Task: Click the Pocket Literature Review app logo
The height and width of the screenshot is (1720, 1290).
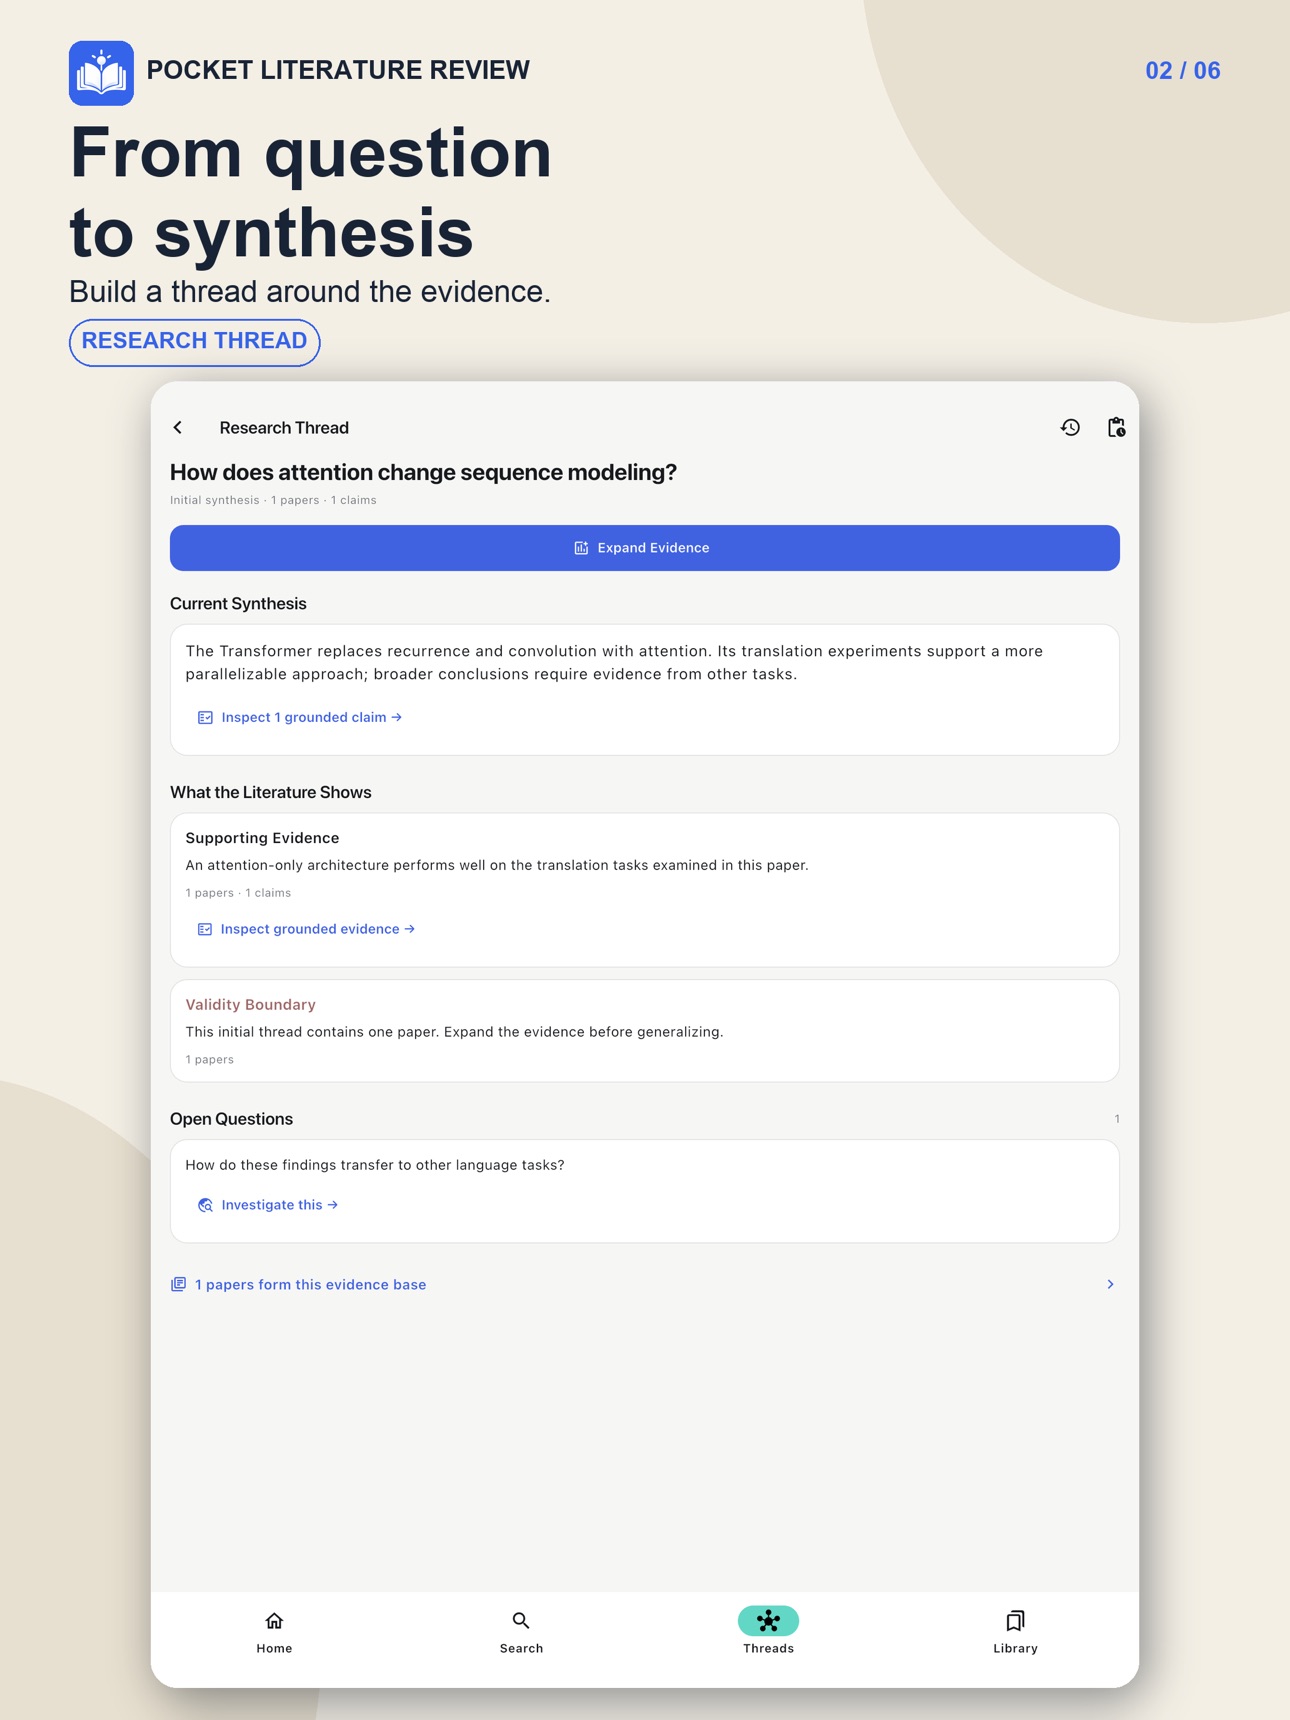Action: pos(101,73)
